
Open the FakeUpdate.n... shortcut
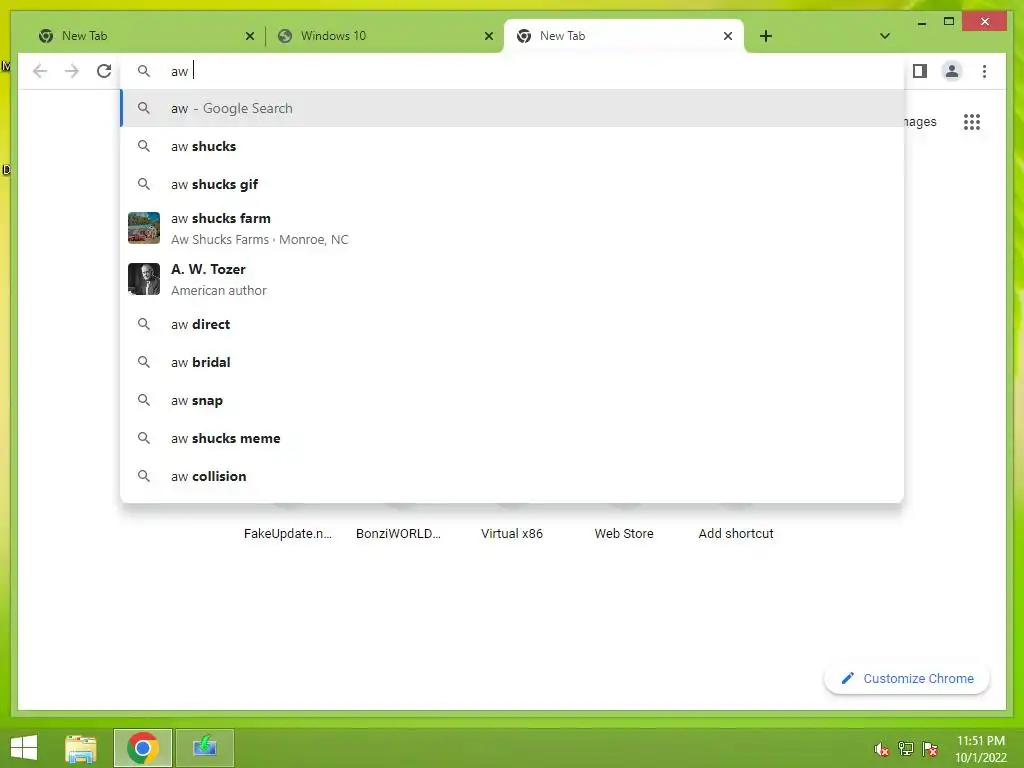[x=288, y=534]
